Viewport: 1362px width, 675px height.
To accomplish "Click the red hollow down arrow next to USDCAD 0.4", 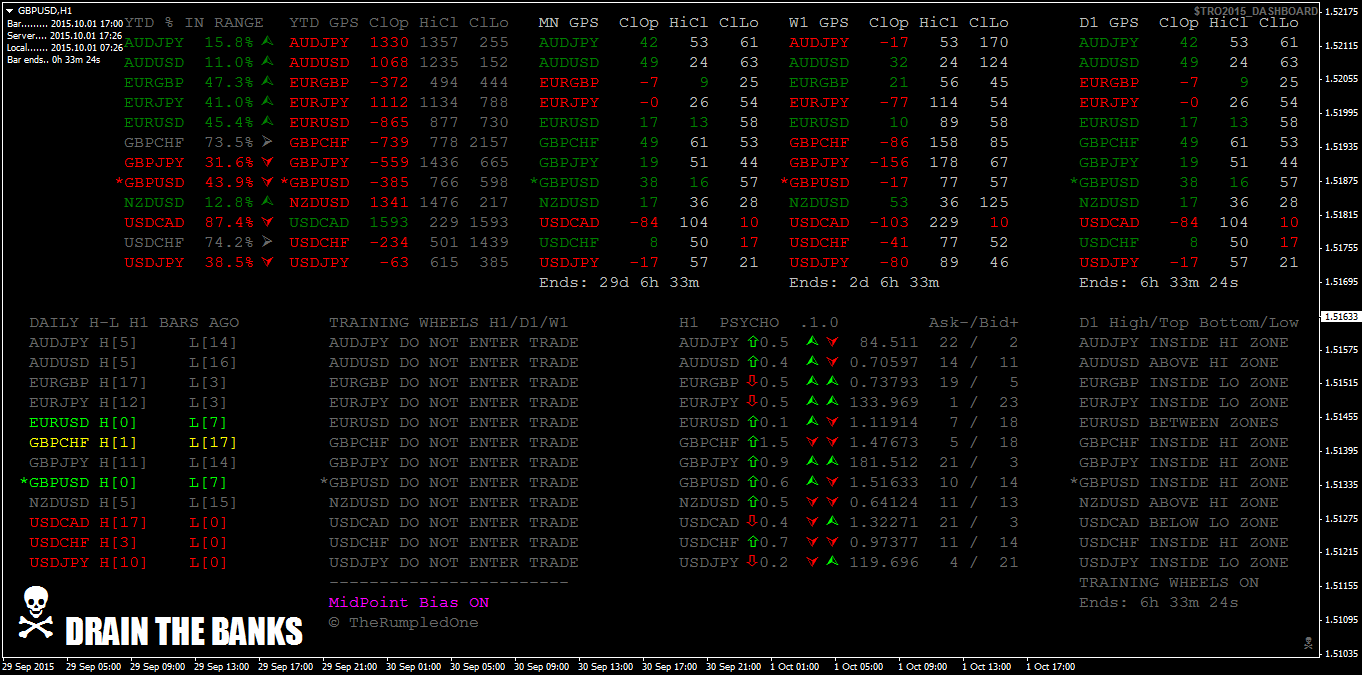I will (752, 522).
